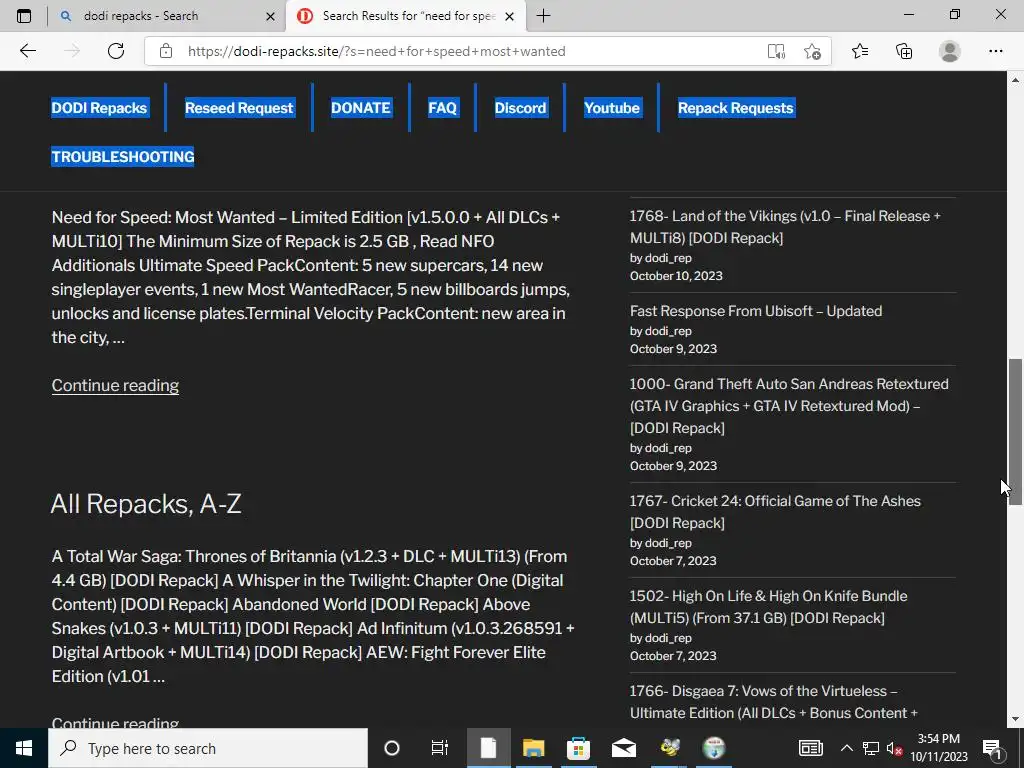Open the Windows Start menu
This screenshot has width=1024, height=768.
pyautogui.click(x=24, y=748)
